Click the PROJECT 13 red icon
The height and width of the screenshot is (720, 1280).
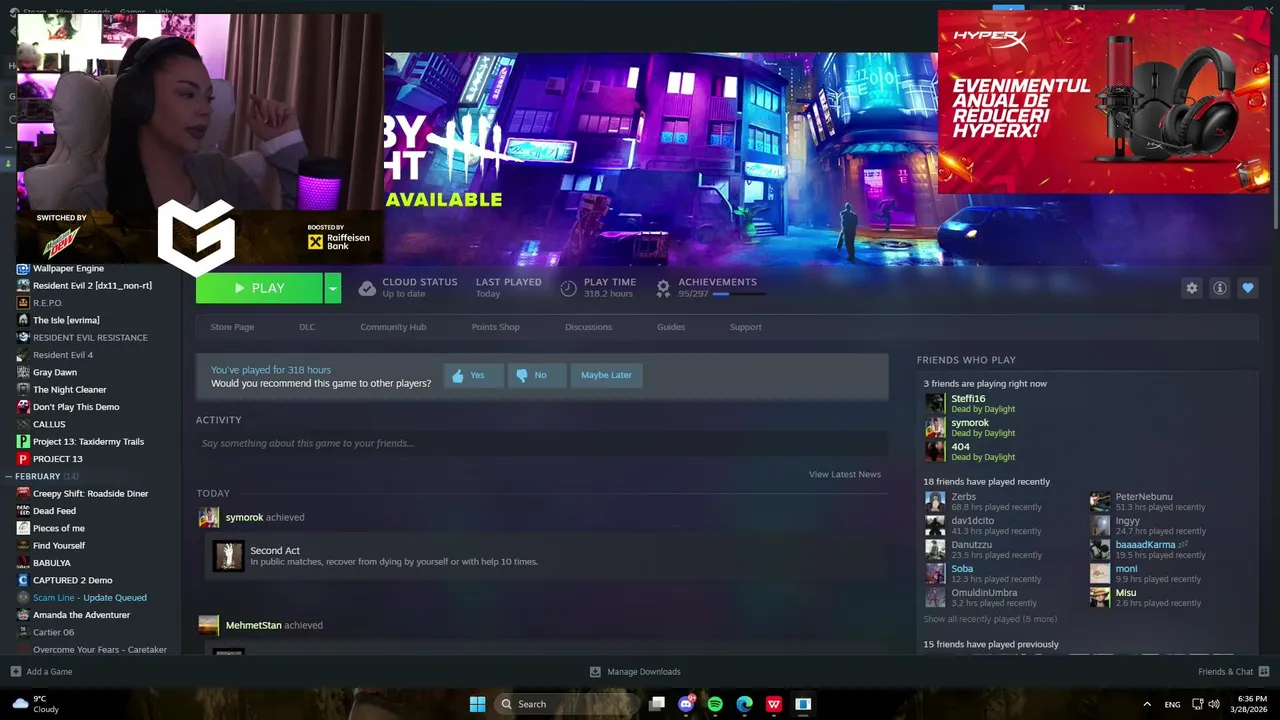click(23, 459)
